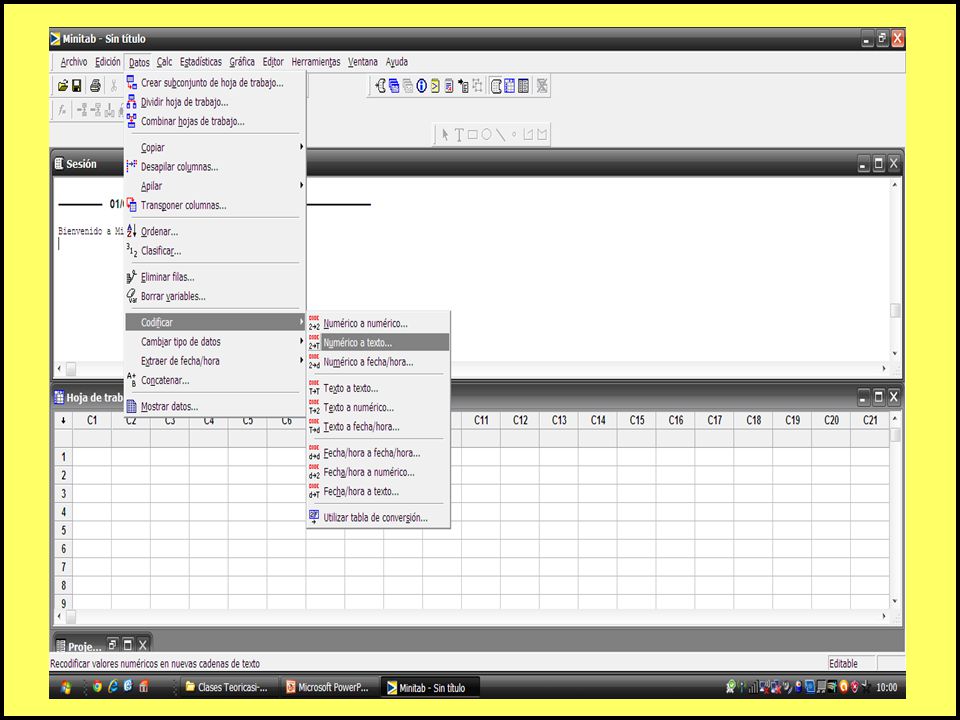Choose Fecha/hora a numérico submenu item
This screenshot has height=720, width=960.
point(378,473)
